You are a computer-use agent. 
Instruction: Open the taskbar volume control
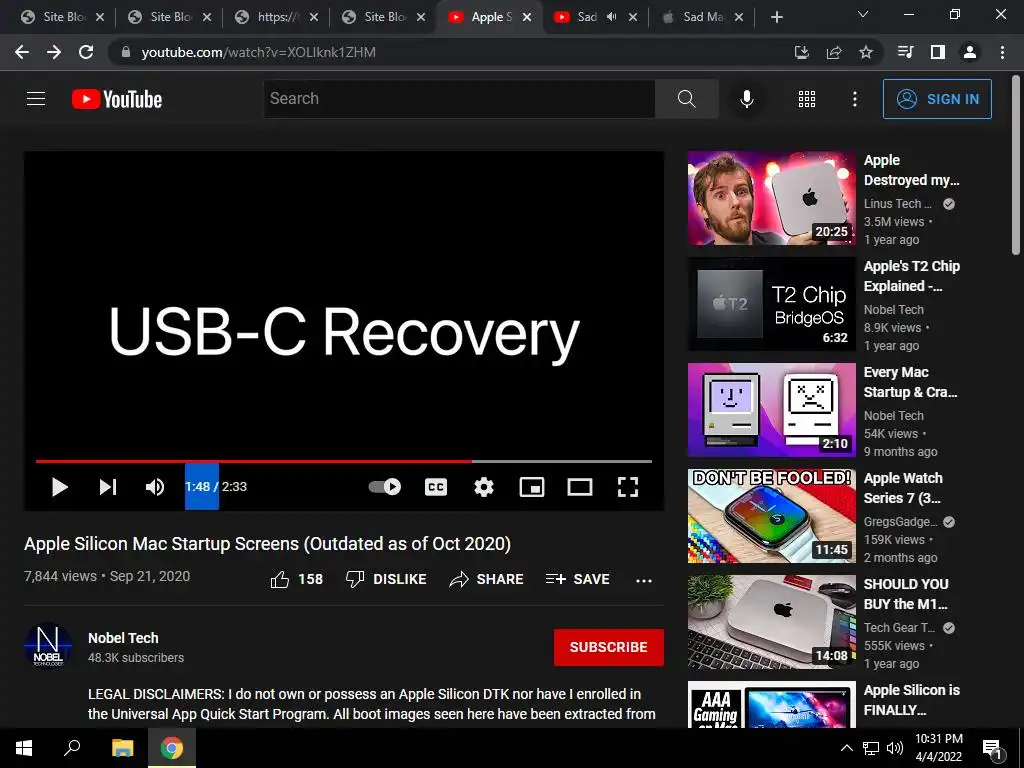[x=895, y=748]
